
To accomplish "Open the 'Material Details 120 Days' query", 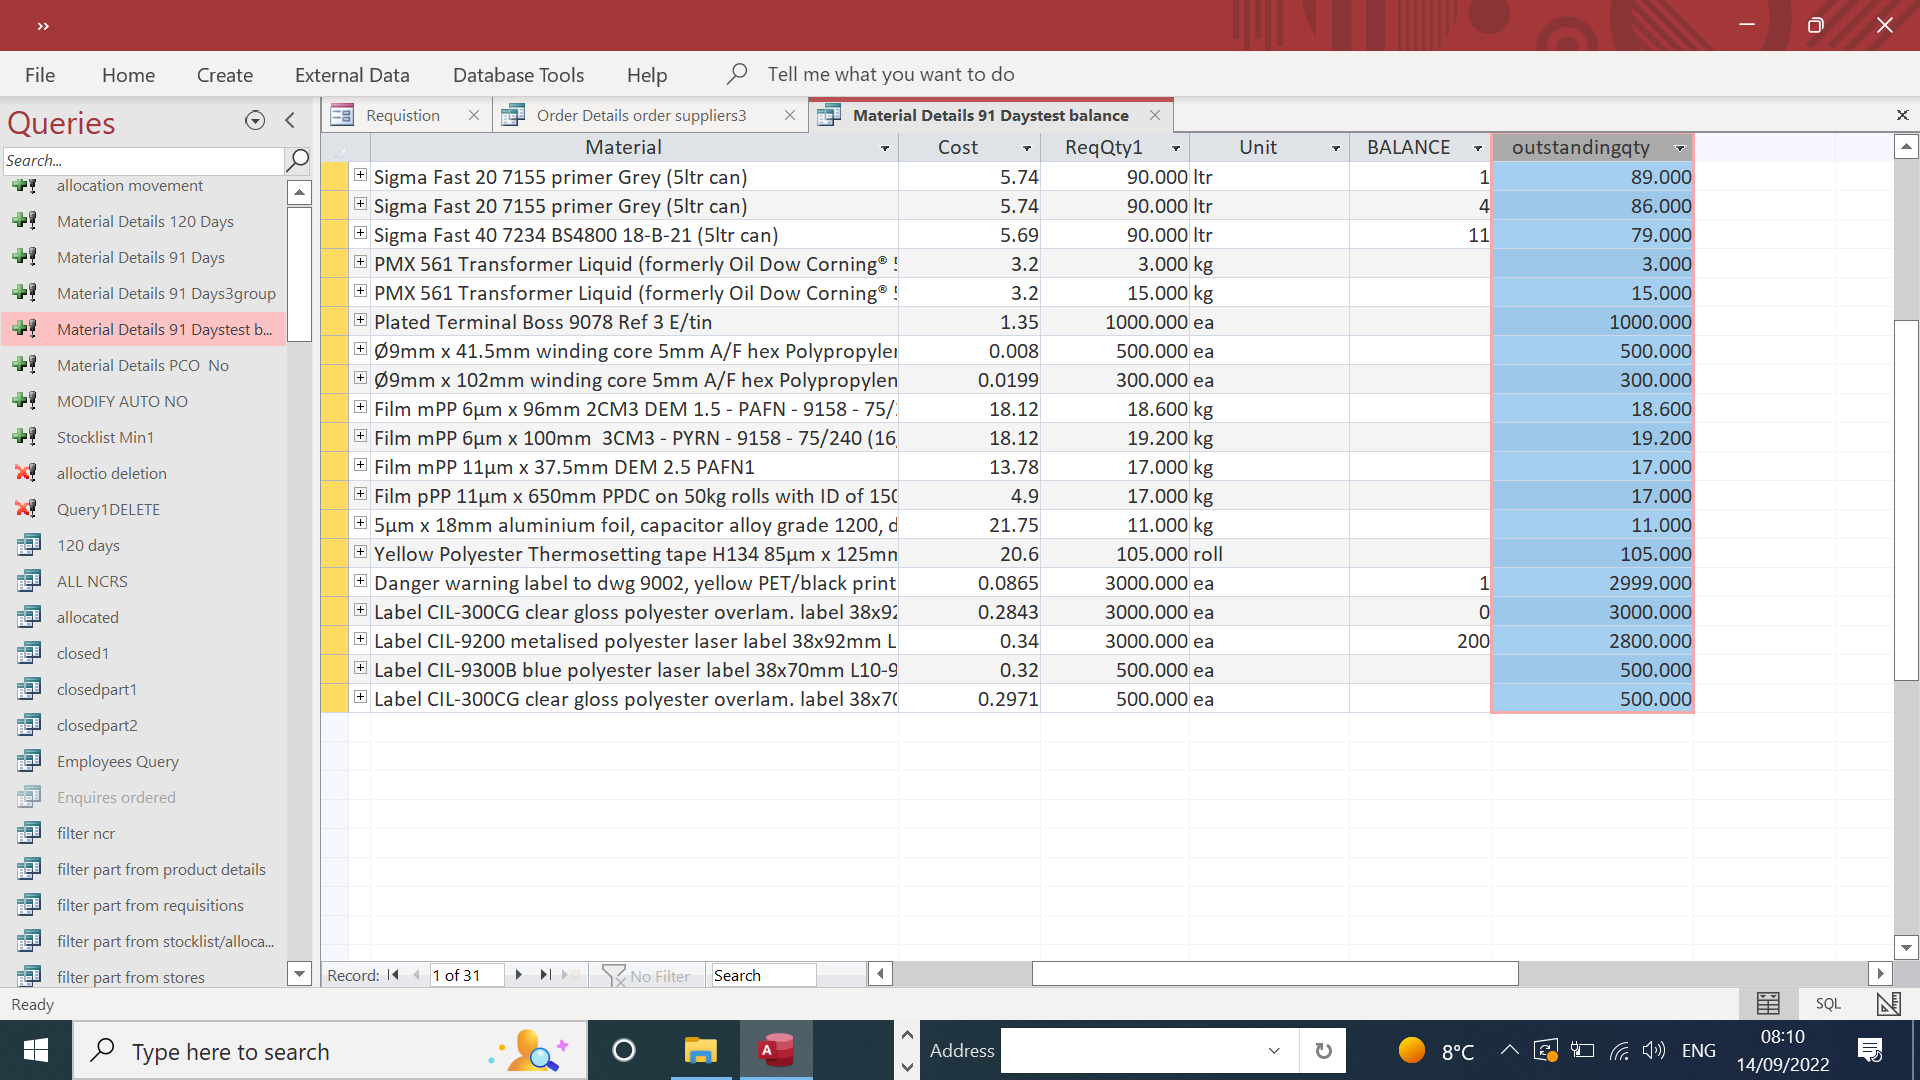I will pos(145,222).
